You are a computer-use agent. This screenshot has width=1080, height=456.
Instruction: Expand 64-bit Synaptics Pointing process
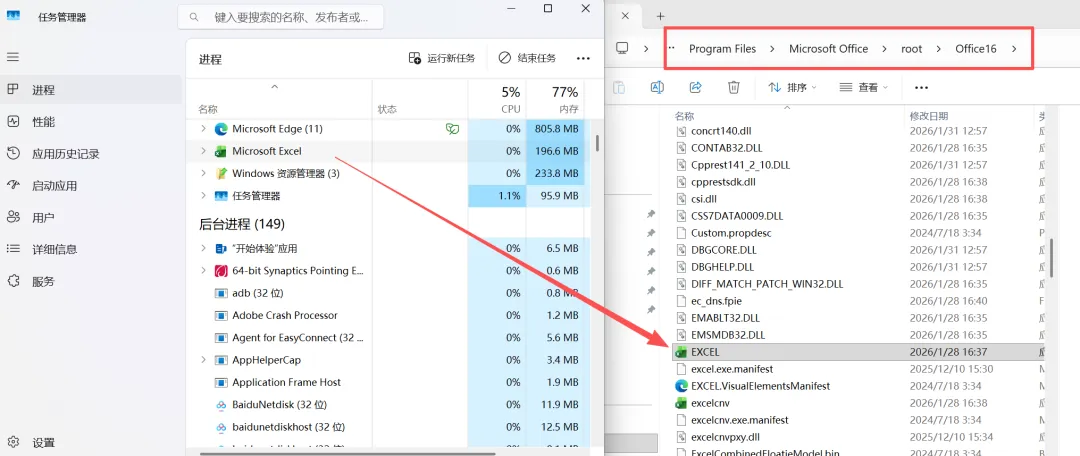pyautogui.click(x=202, y=271)
